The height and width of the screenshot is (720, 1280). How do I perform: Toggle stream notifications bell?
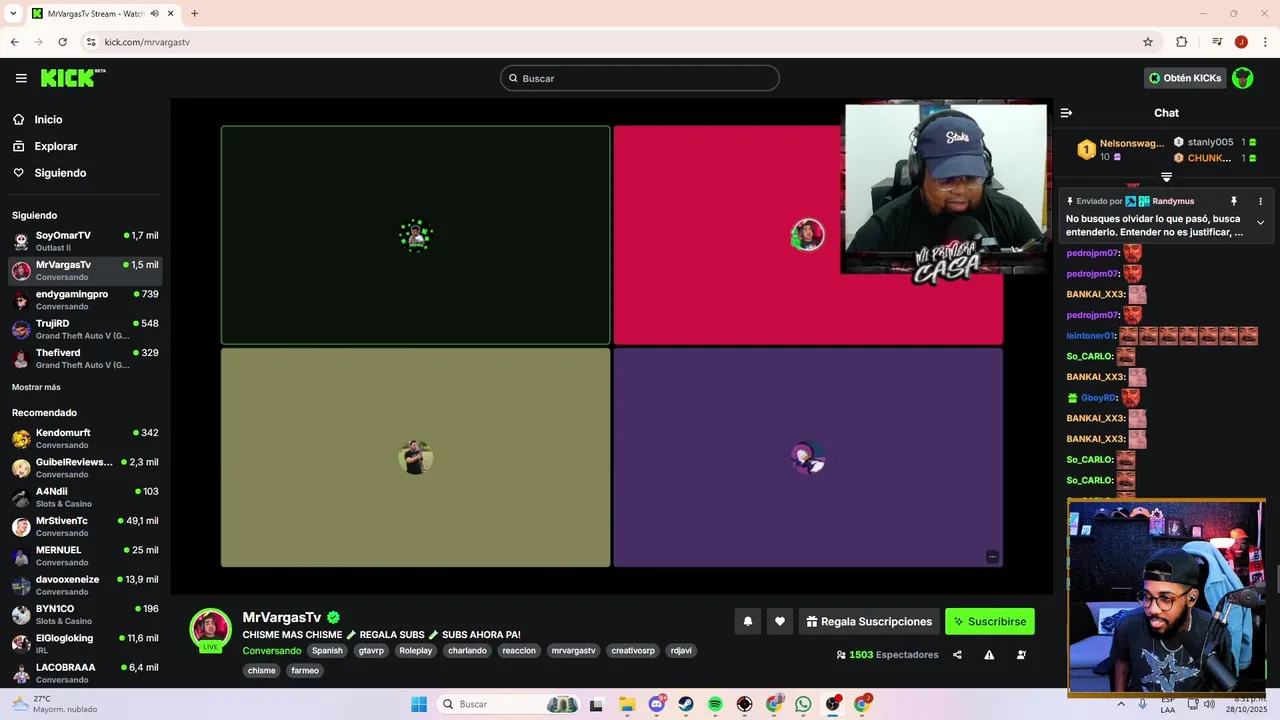point(747,621)
